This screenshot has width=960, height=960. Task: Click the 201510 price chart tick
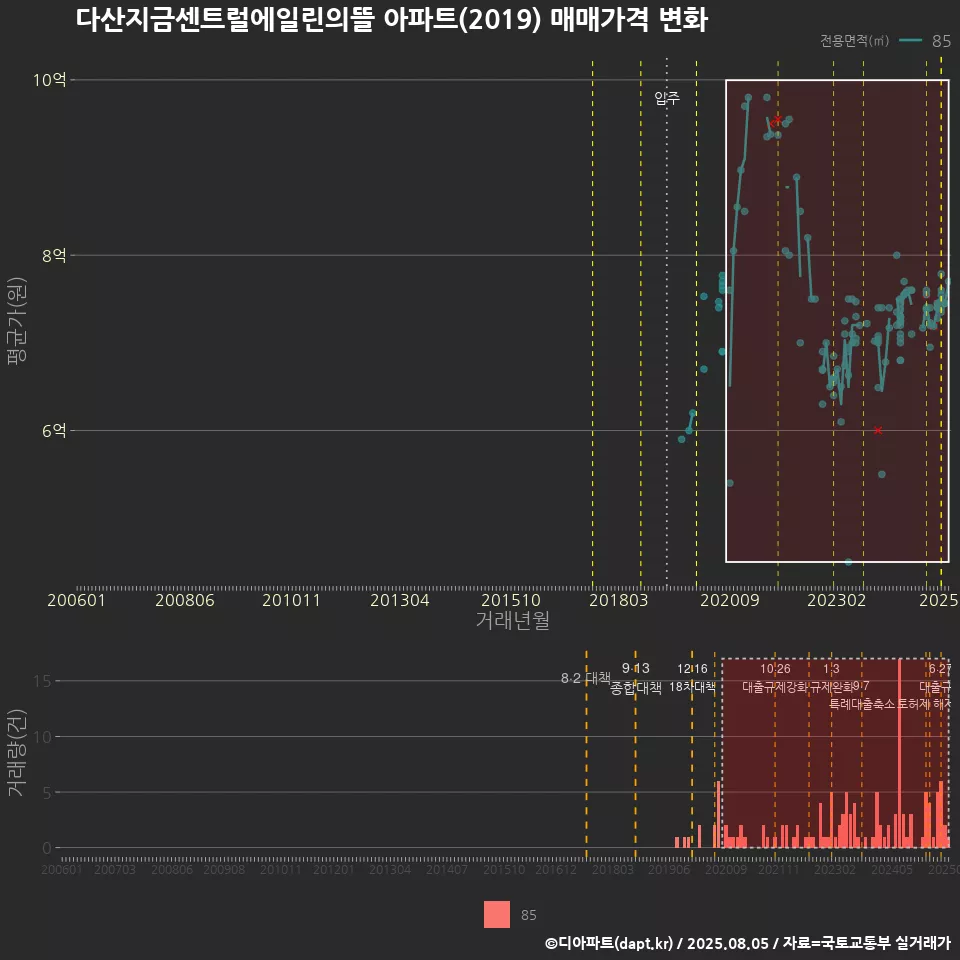pyautogui.click(x=511, y=600)
